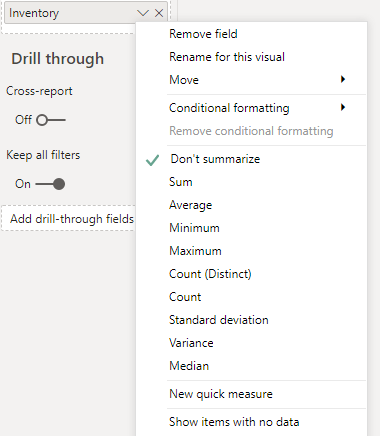This screenshot has height=436, width=380.
Task: Choose the Average aggregation
Action: [x=190, y=205]
